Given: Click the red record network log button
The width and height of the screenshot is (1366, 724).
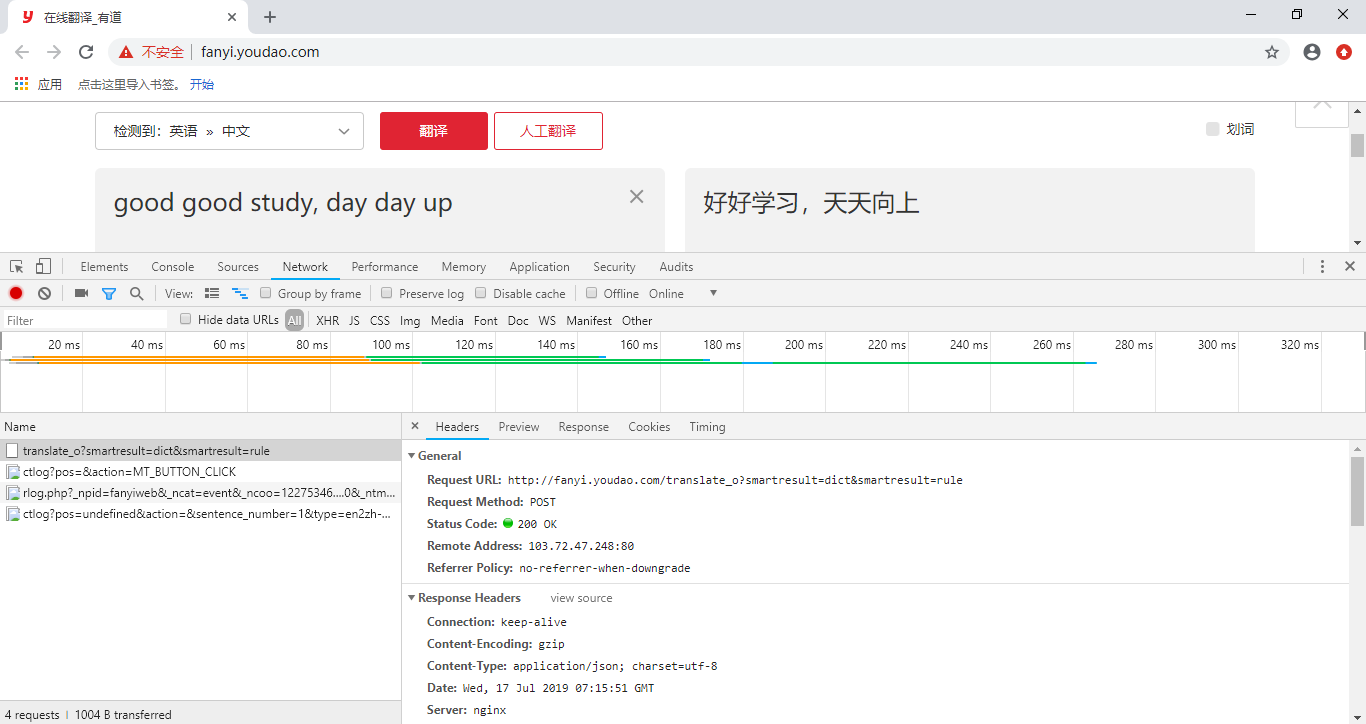Looking at the screenshot, I should (x=16, y=293).
